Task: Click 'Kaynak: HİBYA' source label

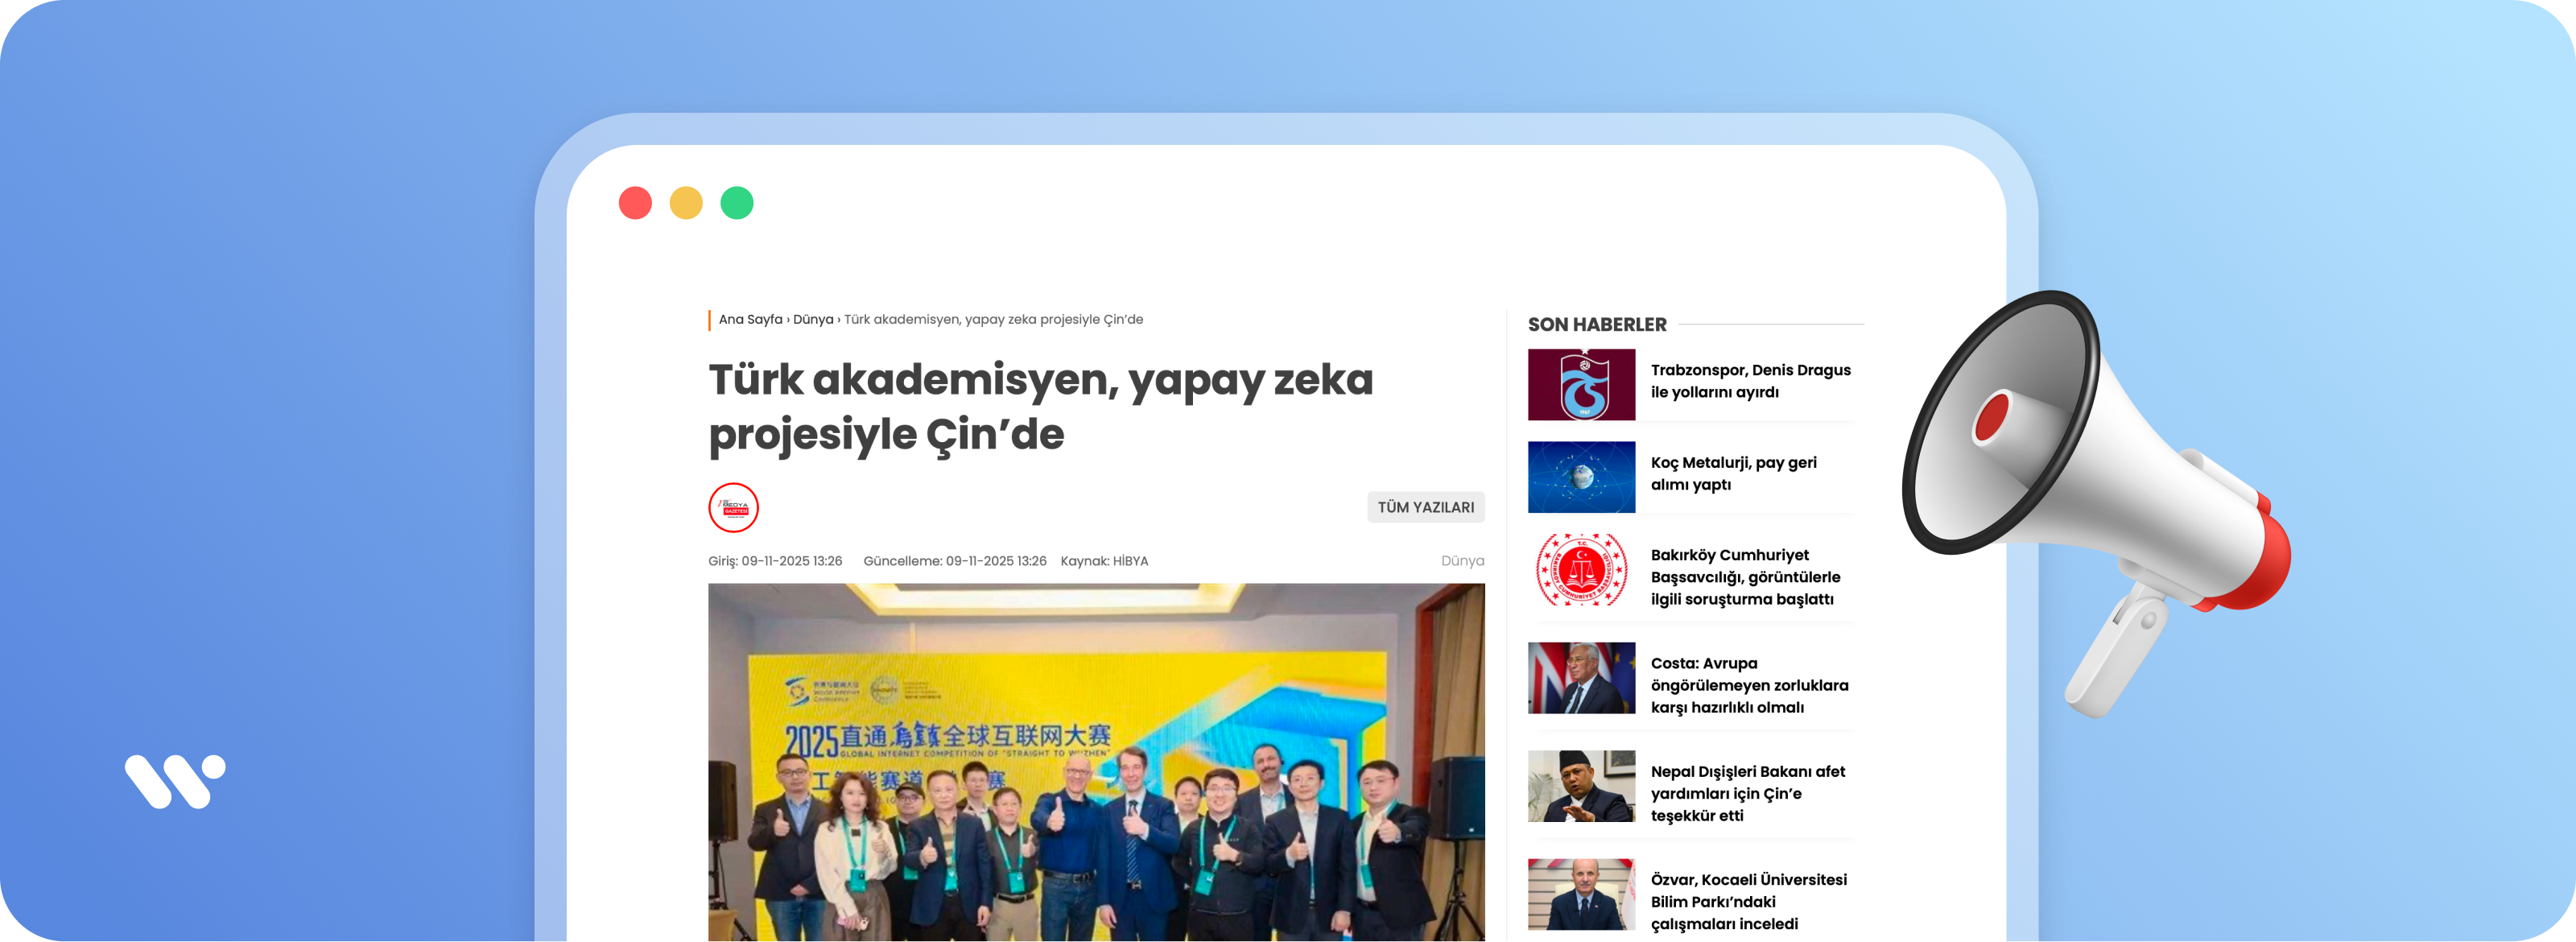Action: click(1104, 561)
